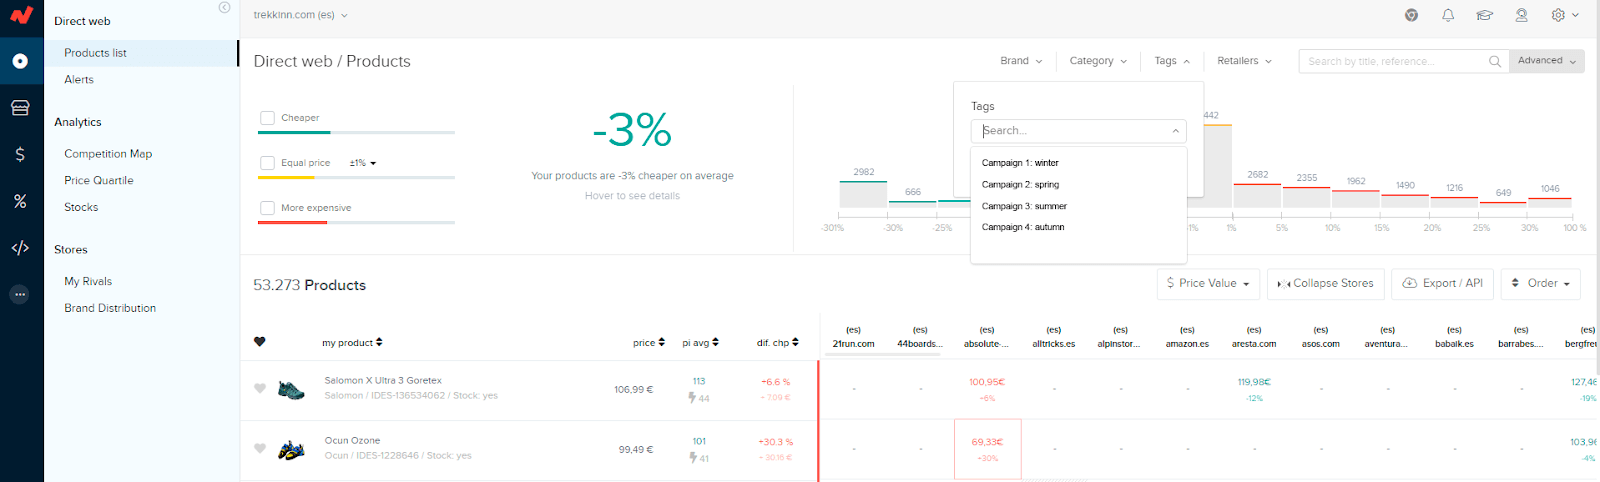Click the amazon.es column header
Screen dimensions: 1600x482
[x=1187, y=337]
